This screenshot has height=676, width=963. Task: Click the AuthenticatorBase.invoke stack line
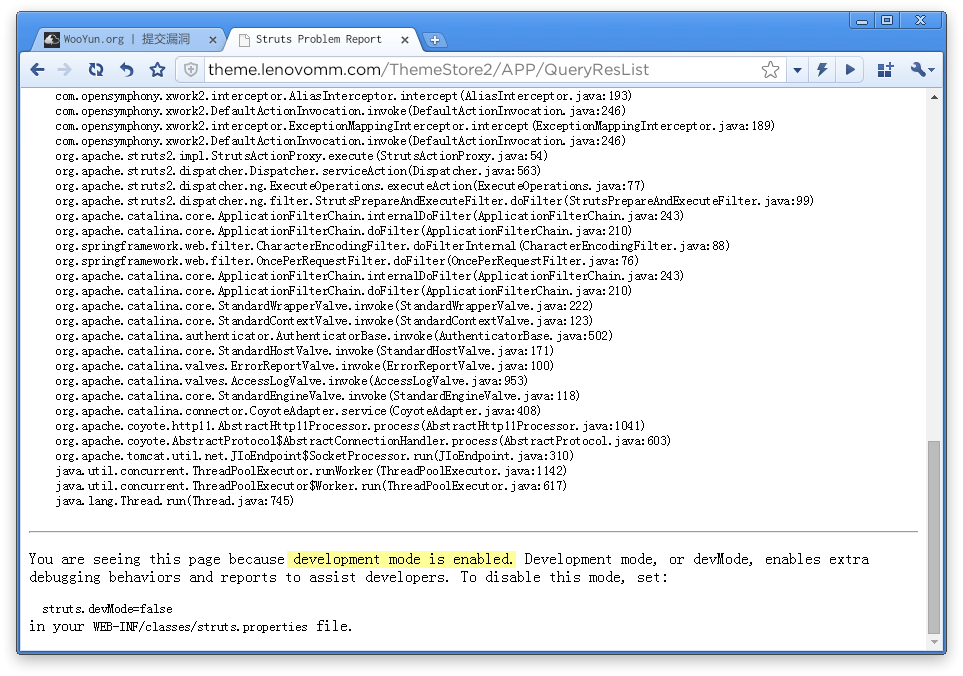[x=334, y=336]
